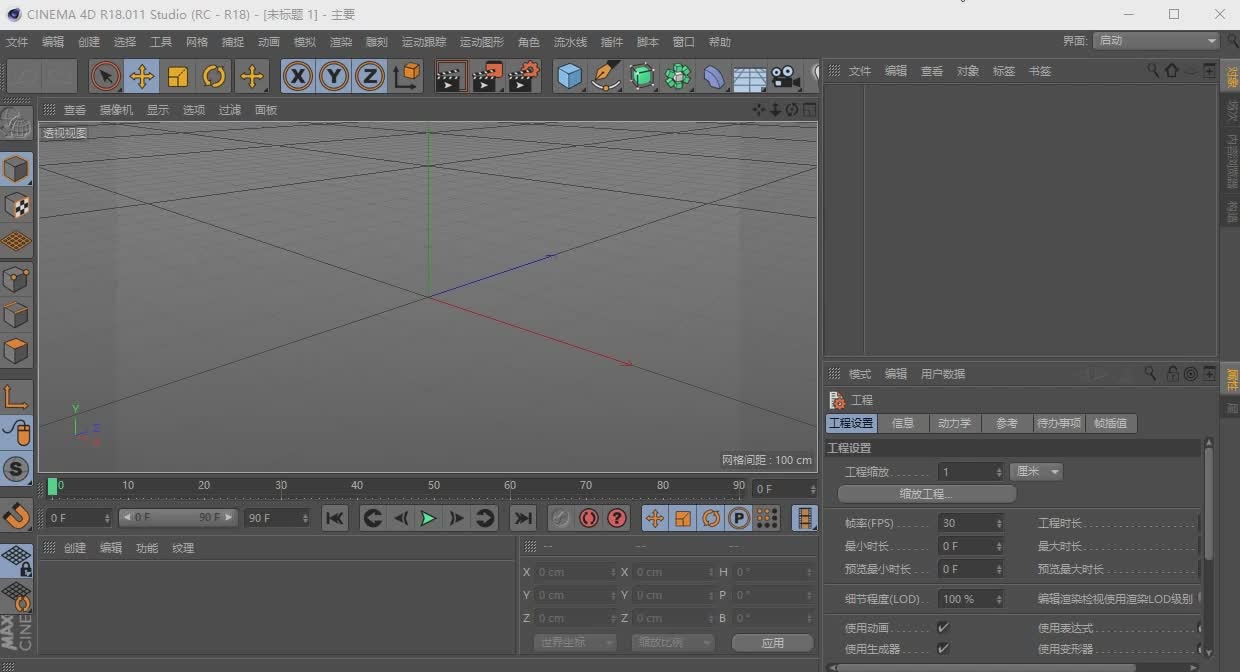
Task: Activate the Scale tool in top toolbar
Action: [178, 76]
